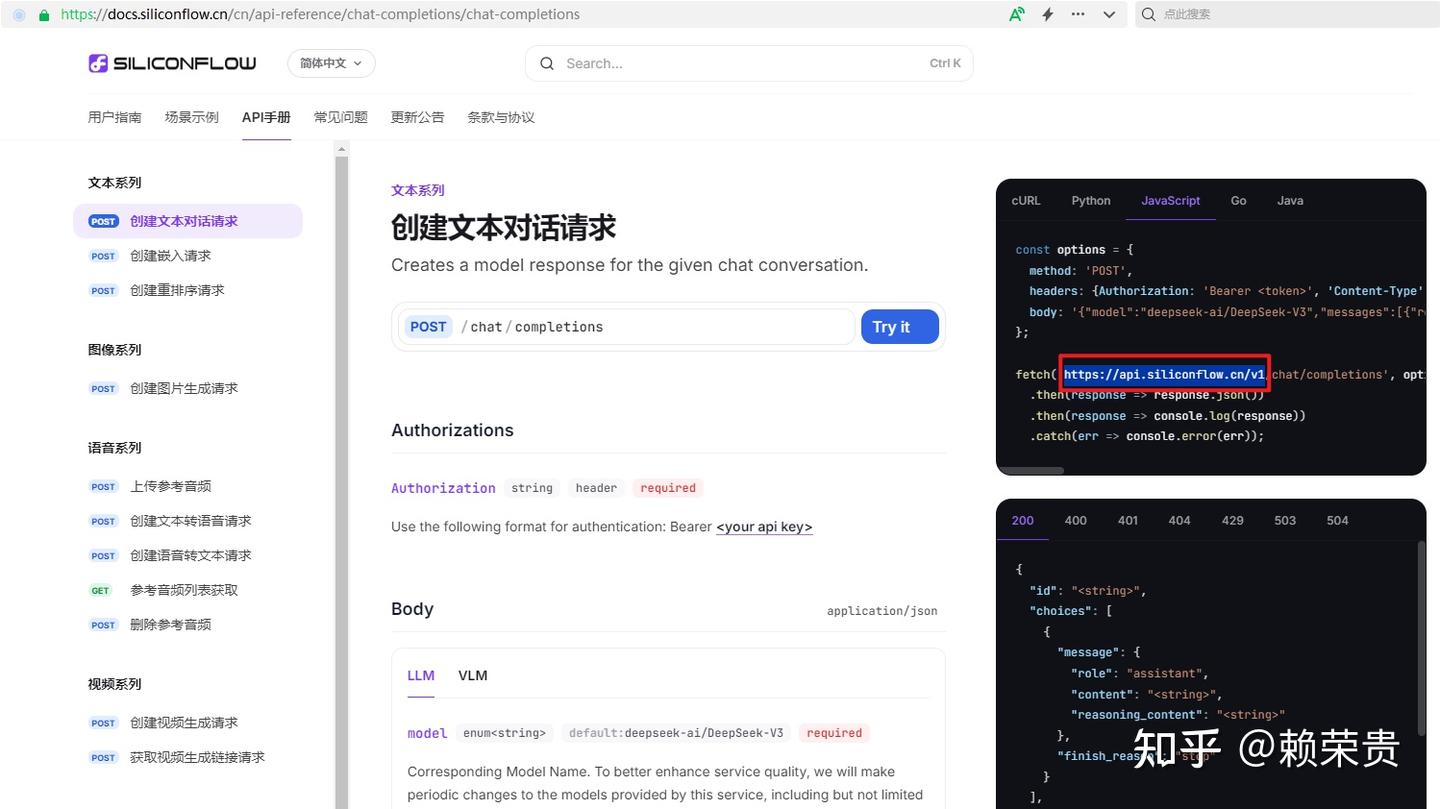Open the 400 status response tab
This screenshot has height=809, width=1440.
(x=1075, y=520)
